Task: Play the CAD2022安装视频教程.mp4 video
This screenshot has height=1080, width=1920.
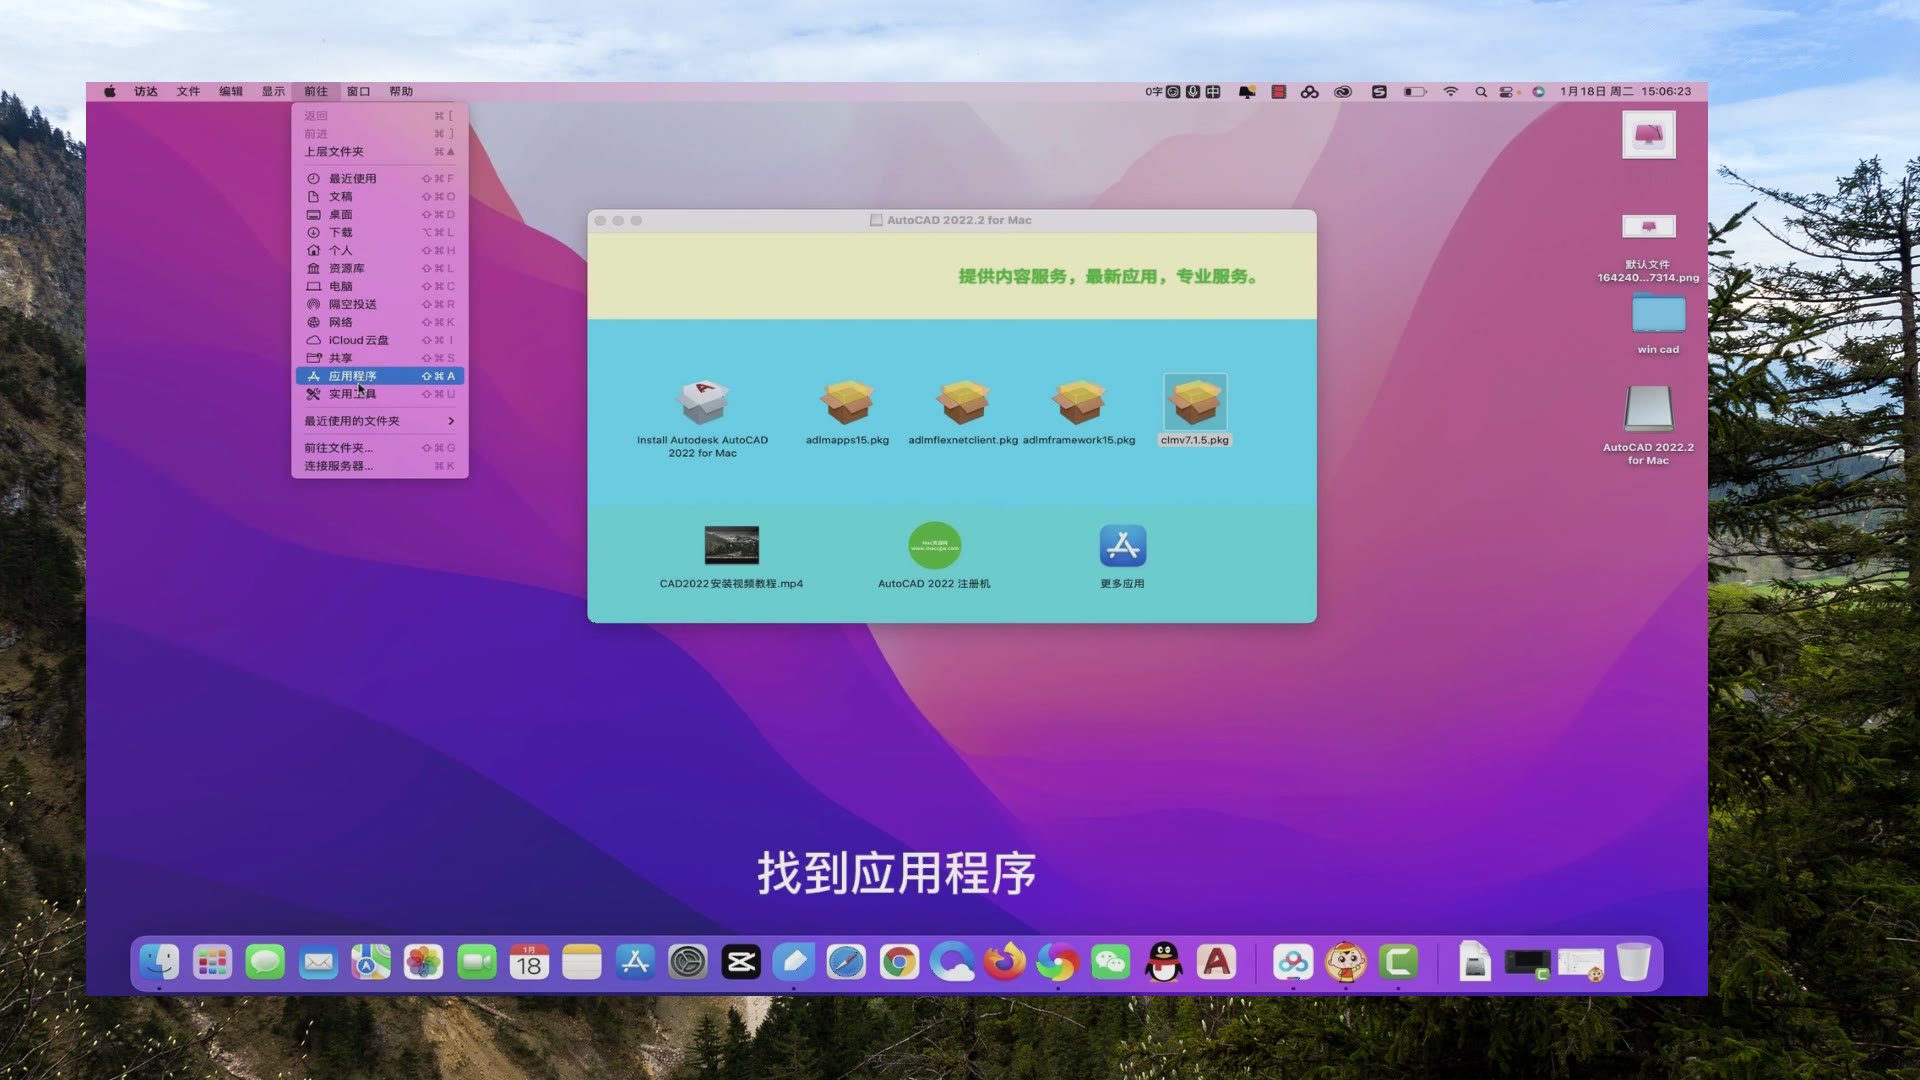Action: coord(731,545)
